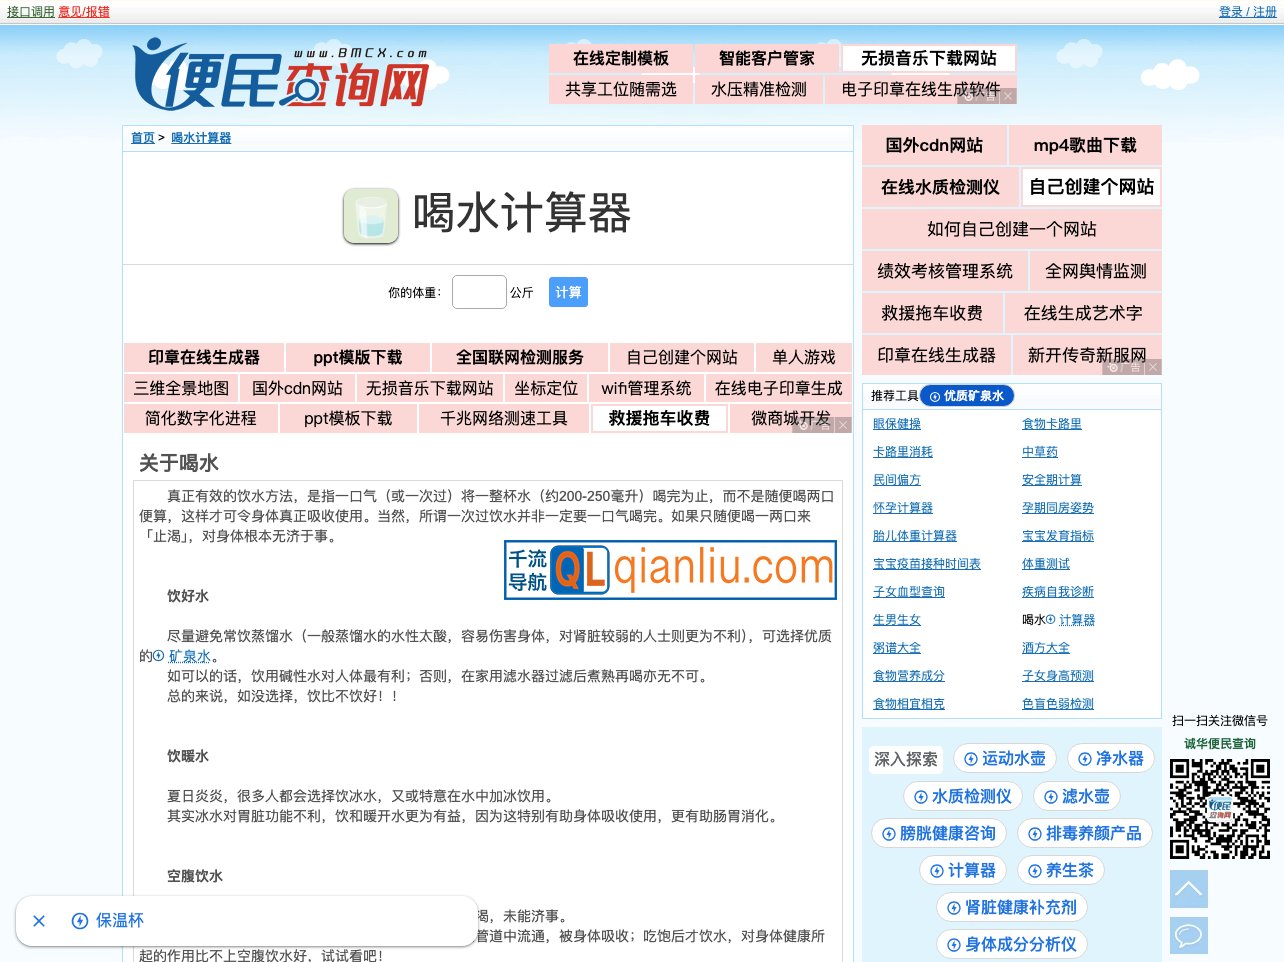Screen dimensions: 1284x962
Task: Close the ad overlay near 救援拖车收费
Action: click(842, 424)
